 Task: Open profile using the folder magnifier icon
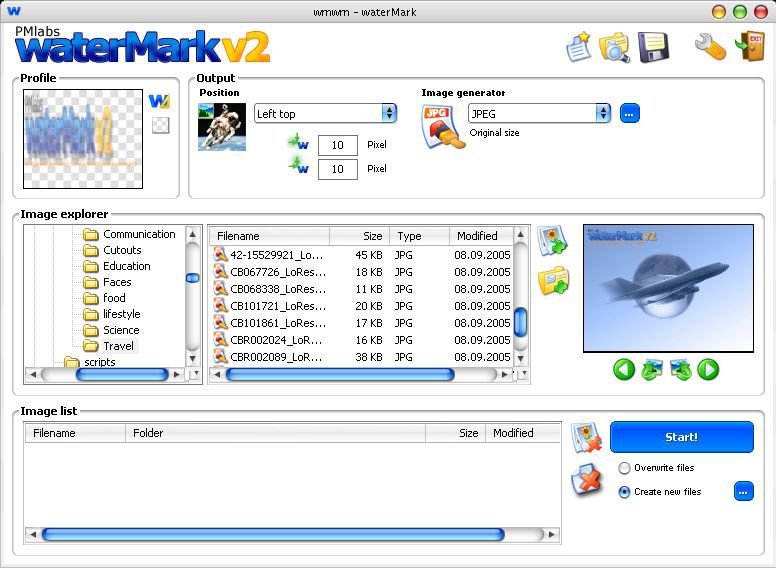point(614,47)
